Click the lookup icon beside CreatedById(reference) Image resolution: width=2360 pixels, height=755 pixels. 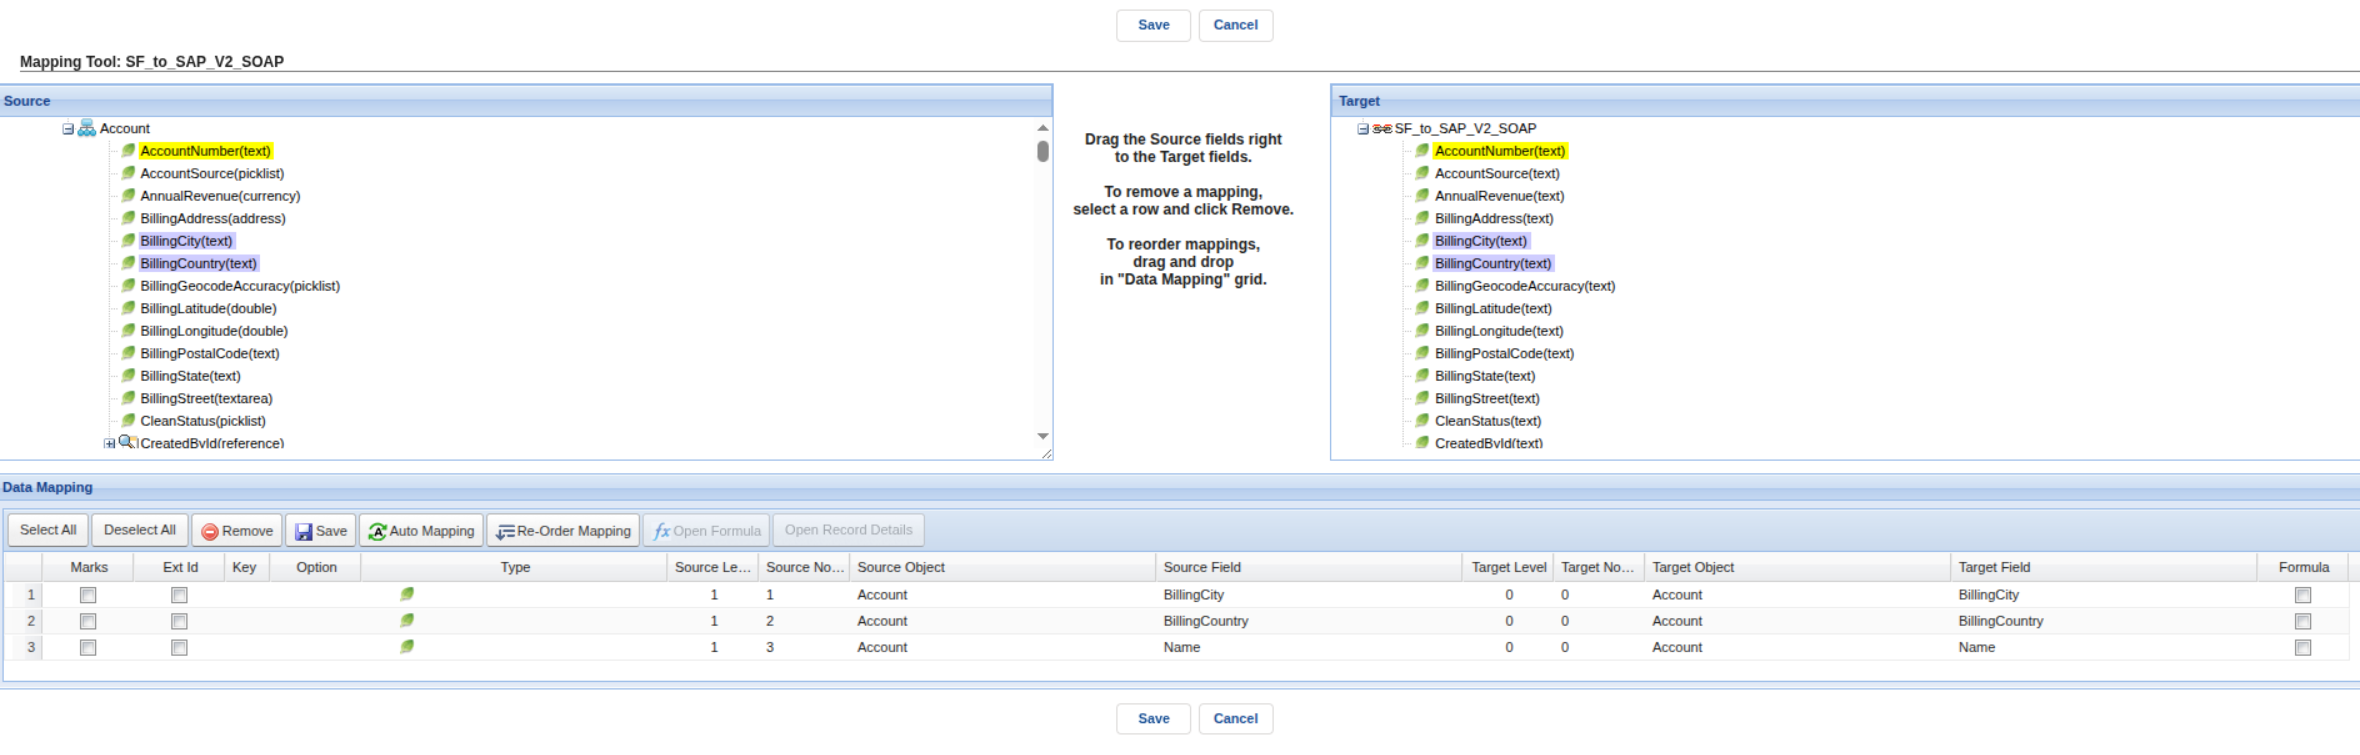tap(128, 442)
